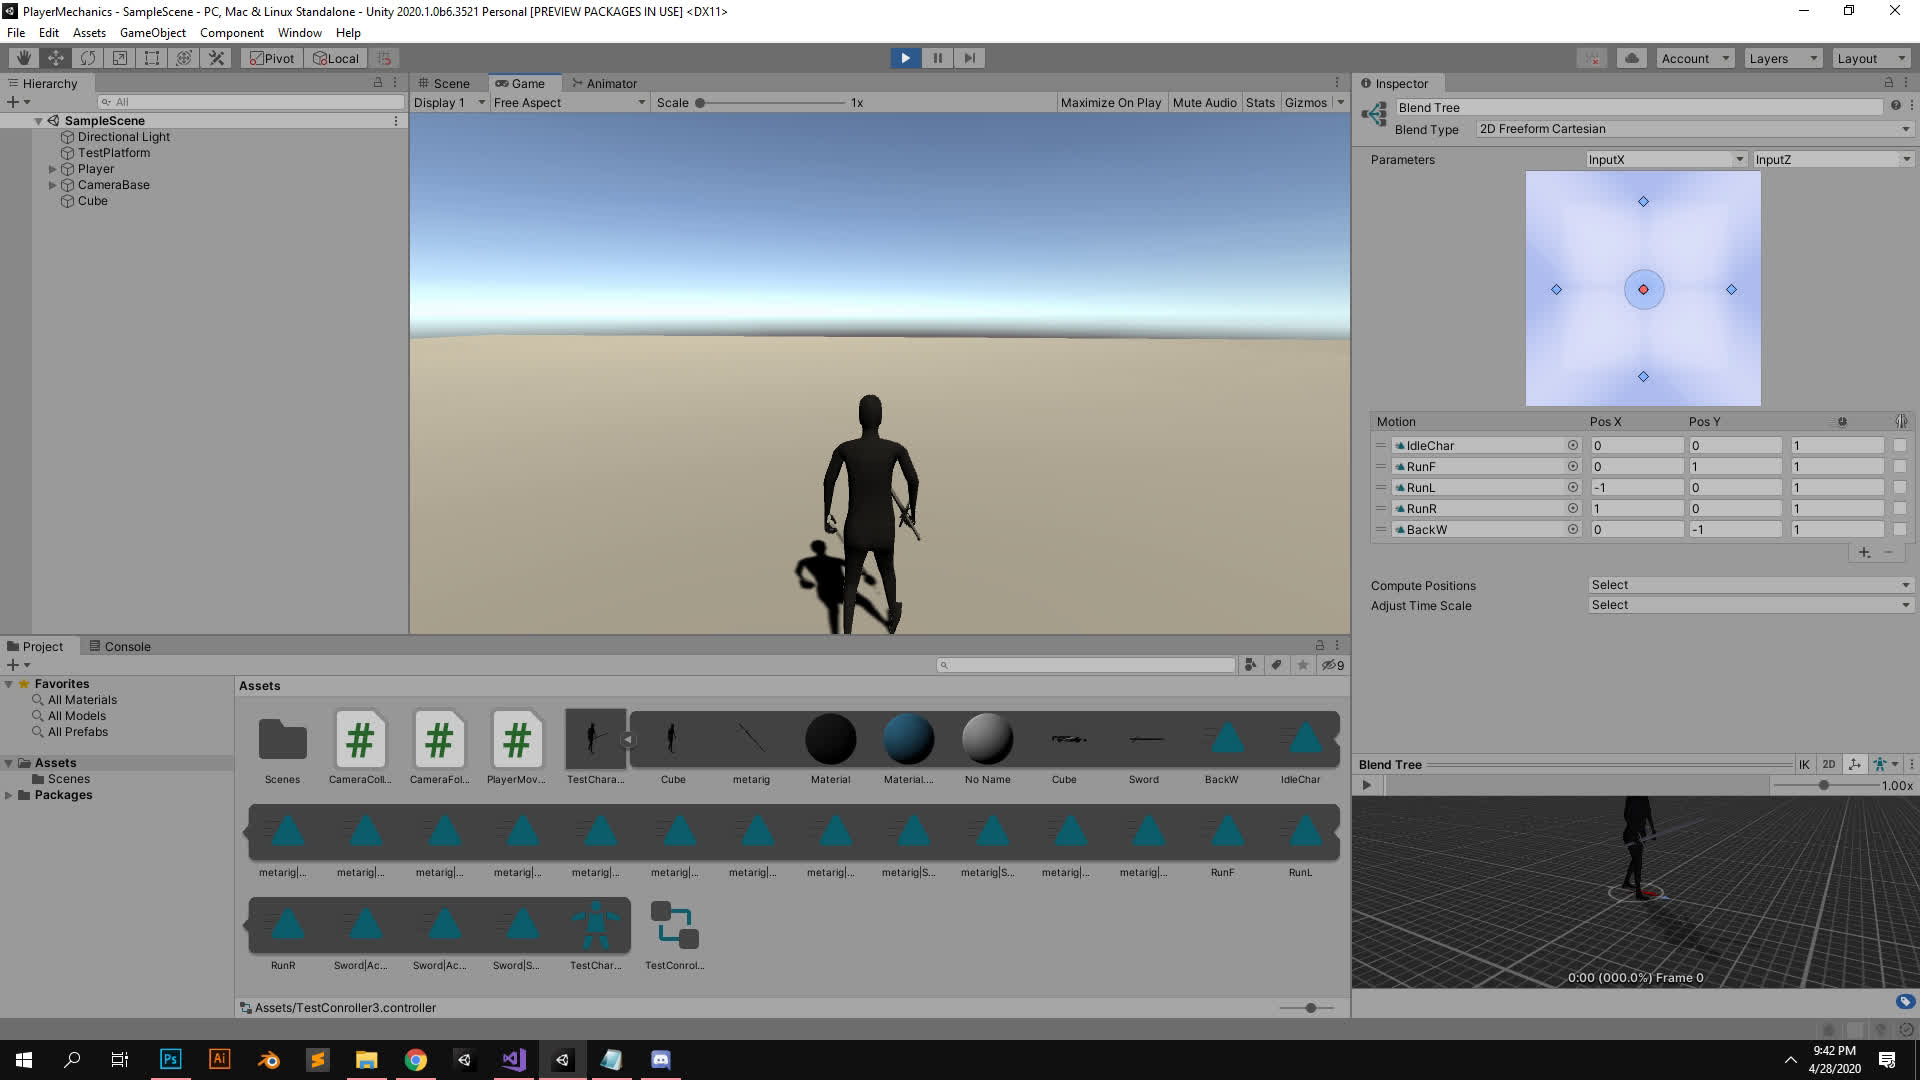Switch to the Animator tab

[x=604, y=83]
